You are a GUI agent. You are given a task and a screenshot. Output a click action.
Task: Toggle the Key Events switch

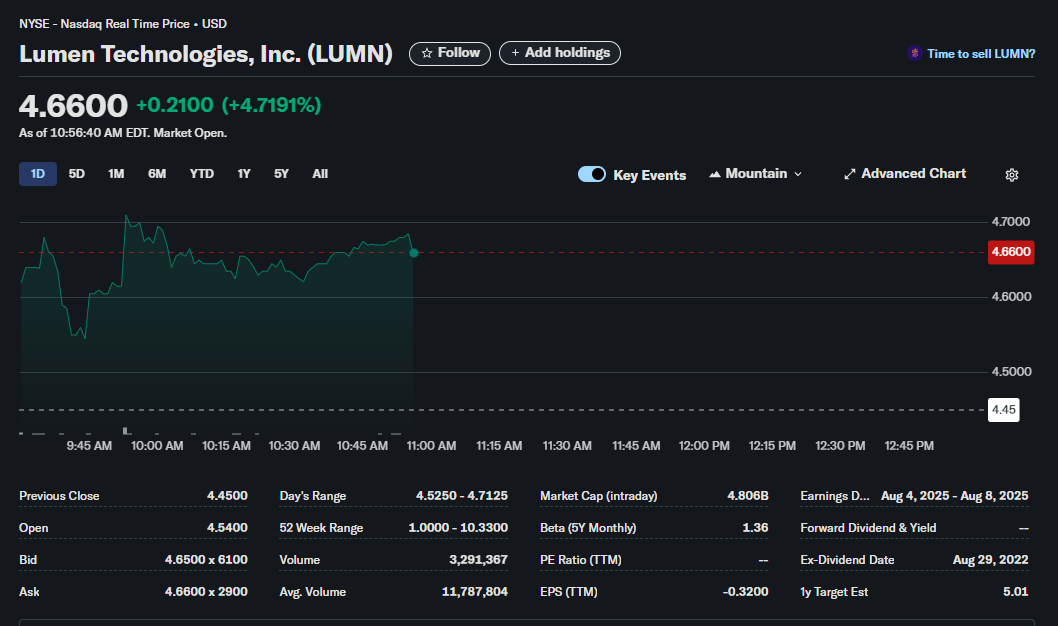point(592,174)
